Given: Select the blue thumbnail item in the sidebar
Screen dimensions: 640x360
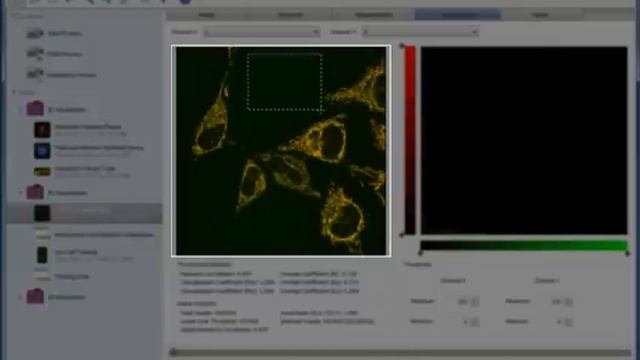Looking at the screenshot, I should click(42, 151).
